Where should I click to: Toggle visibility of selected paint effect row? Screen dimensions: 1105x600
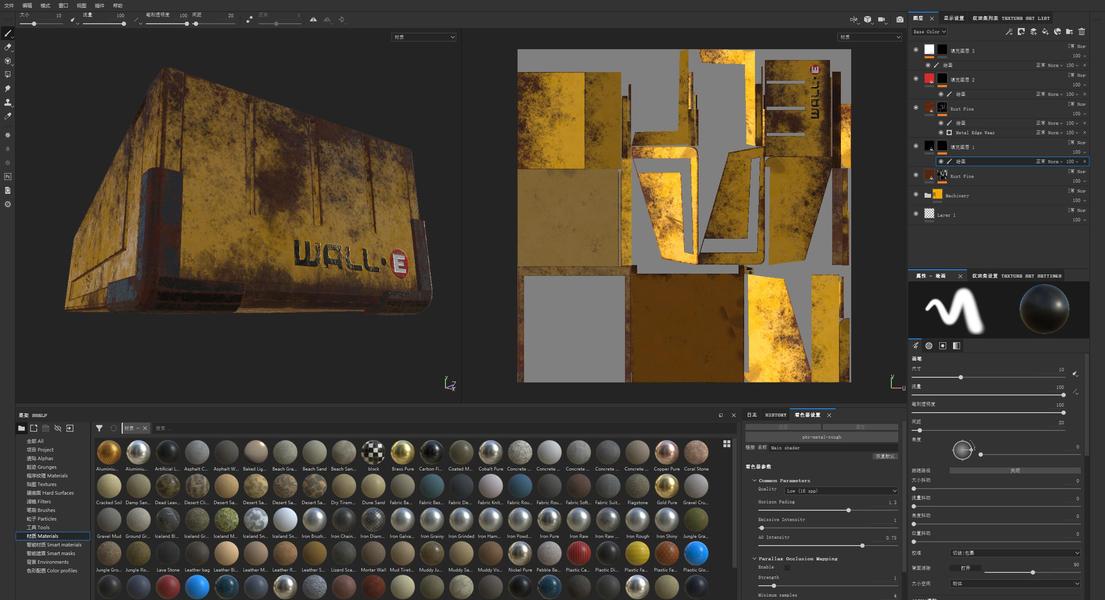click(x=940, y=161)
